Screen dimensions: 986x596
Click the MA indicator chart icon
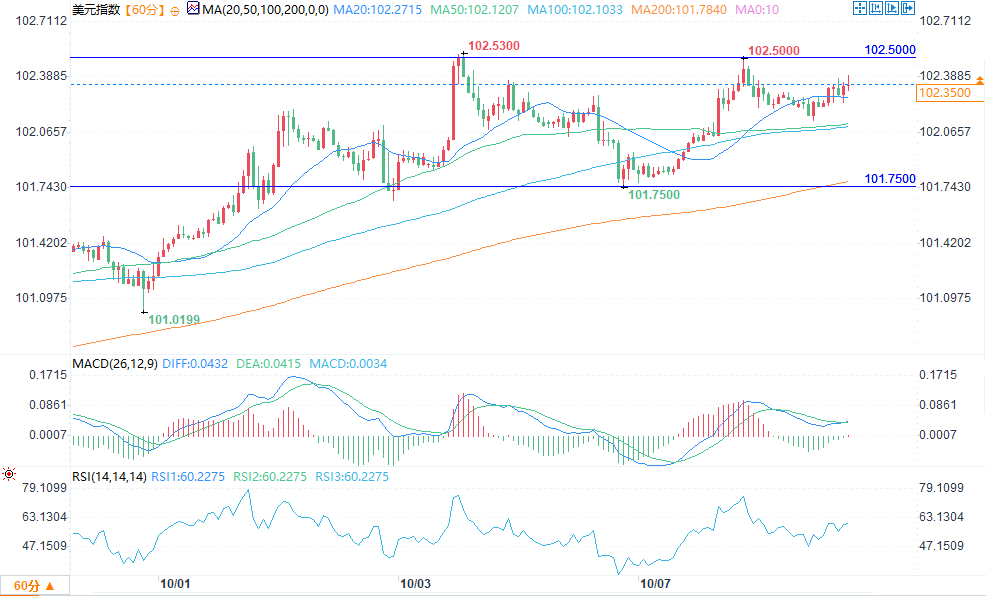coord(193,9)
